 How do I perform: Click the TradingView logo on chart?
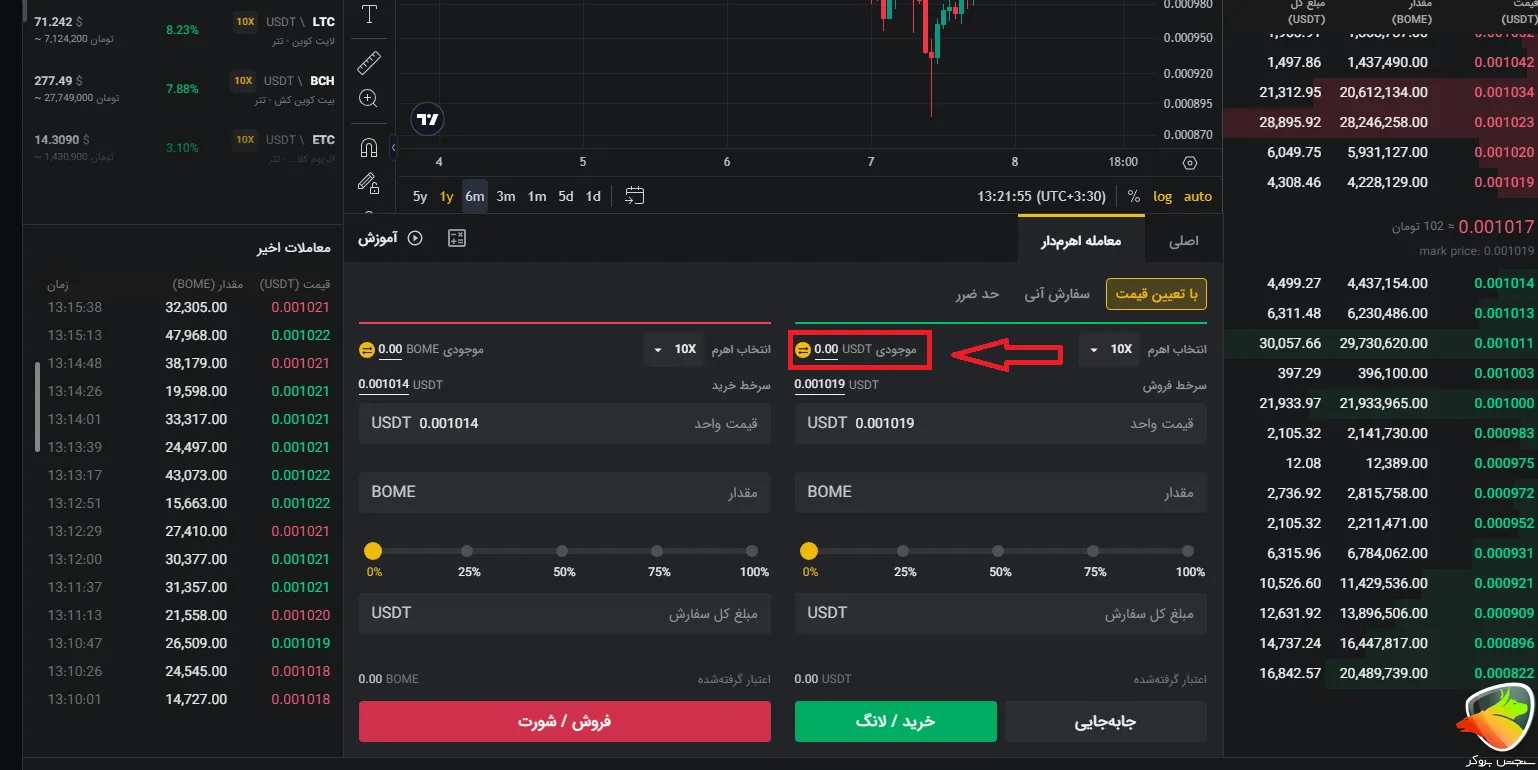click(x=427, y=120)
